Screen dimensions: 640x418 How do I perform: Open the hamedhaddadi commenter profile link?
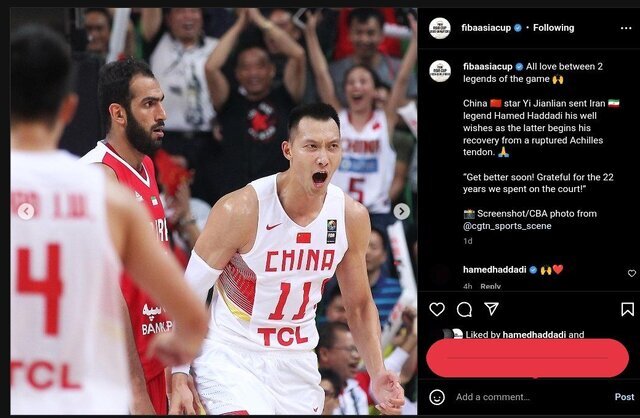(x=494, y=269)
